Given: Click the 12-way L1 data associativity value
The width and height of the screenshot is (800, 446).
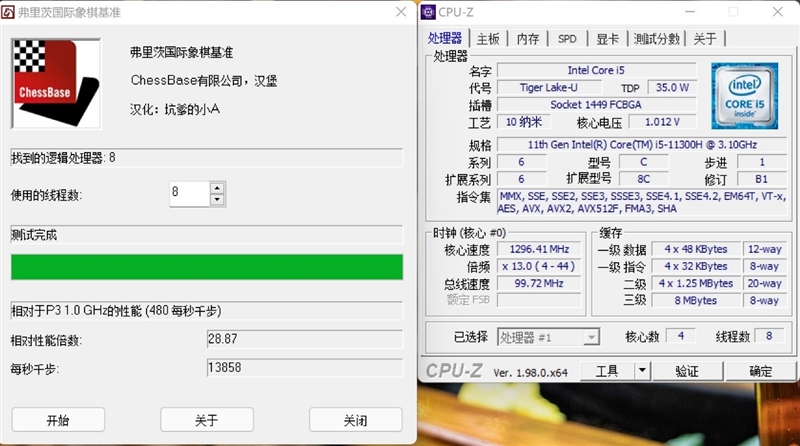Looking at the screenshot, I should (764, 249).
